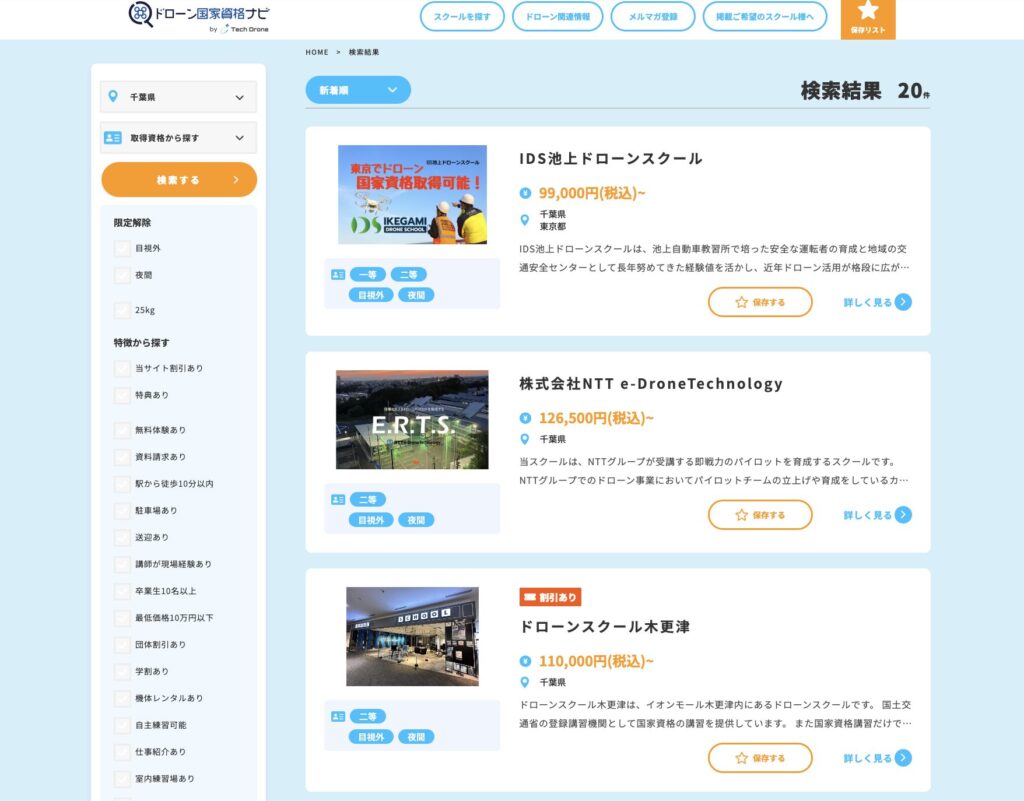Click the HOME breadcrumb link
This screenshot has height=801, width=1024.
[x=317, y=52]
